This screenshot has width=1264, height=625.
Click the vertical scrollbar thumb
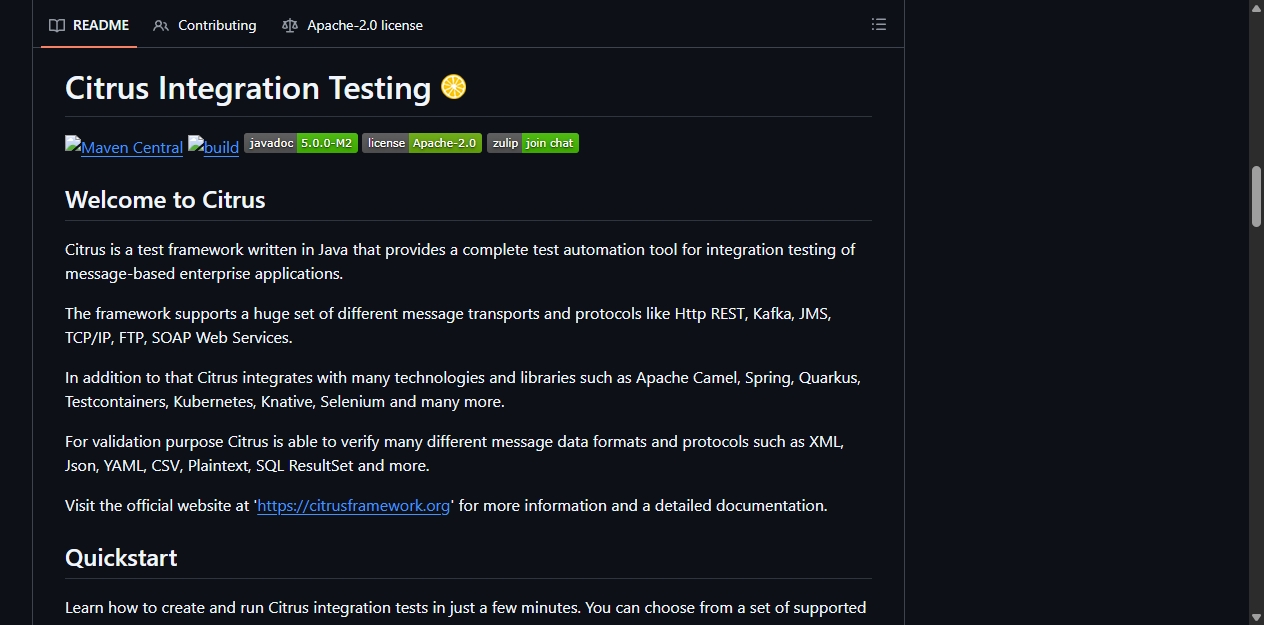pos(1256,197)
